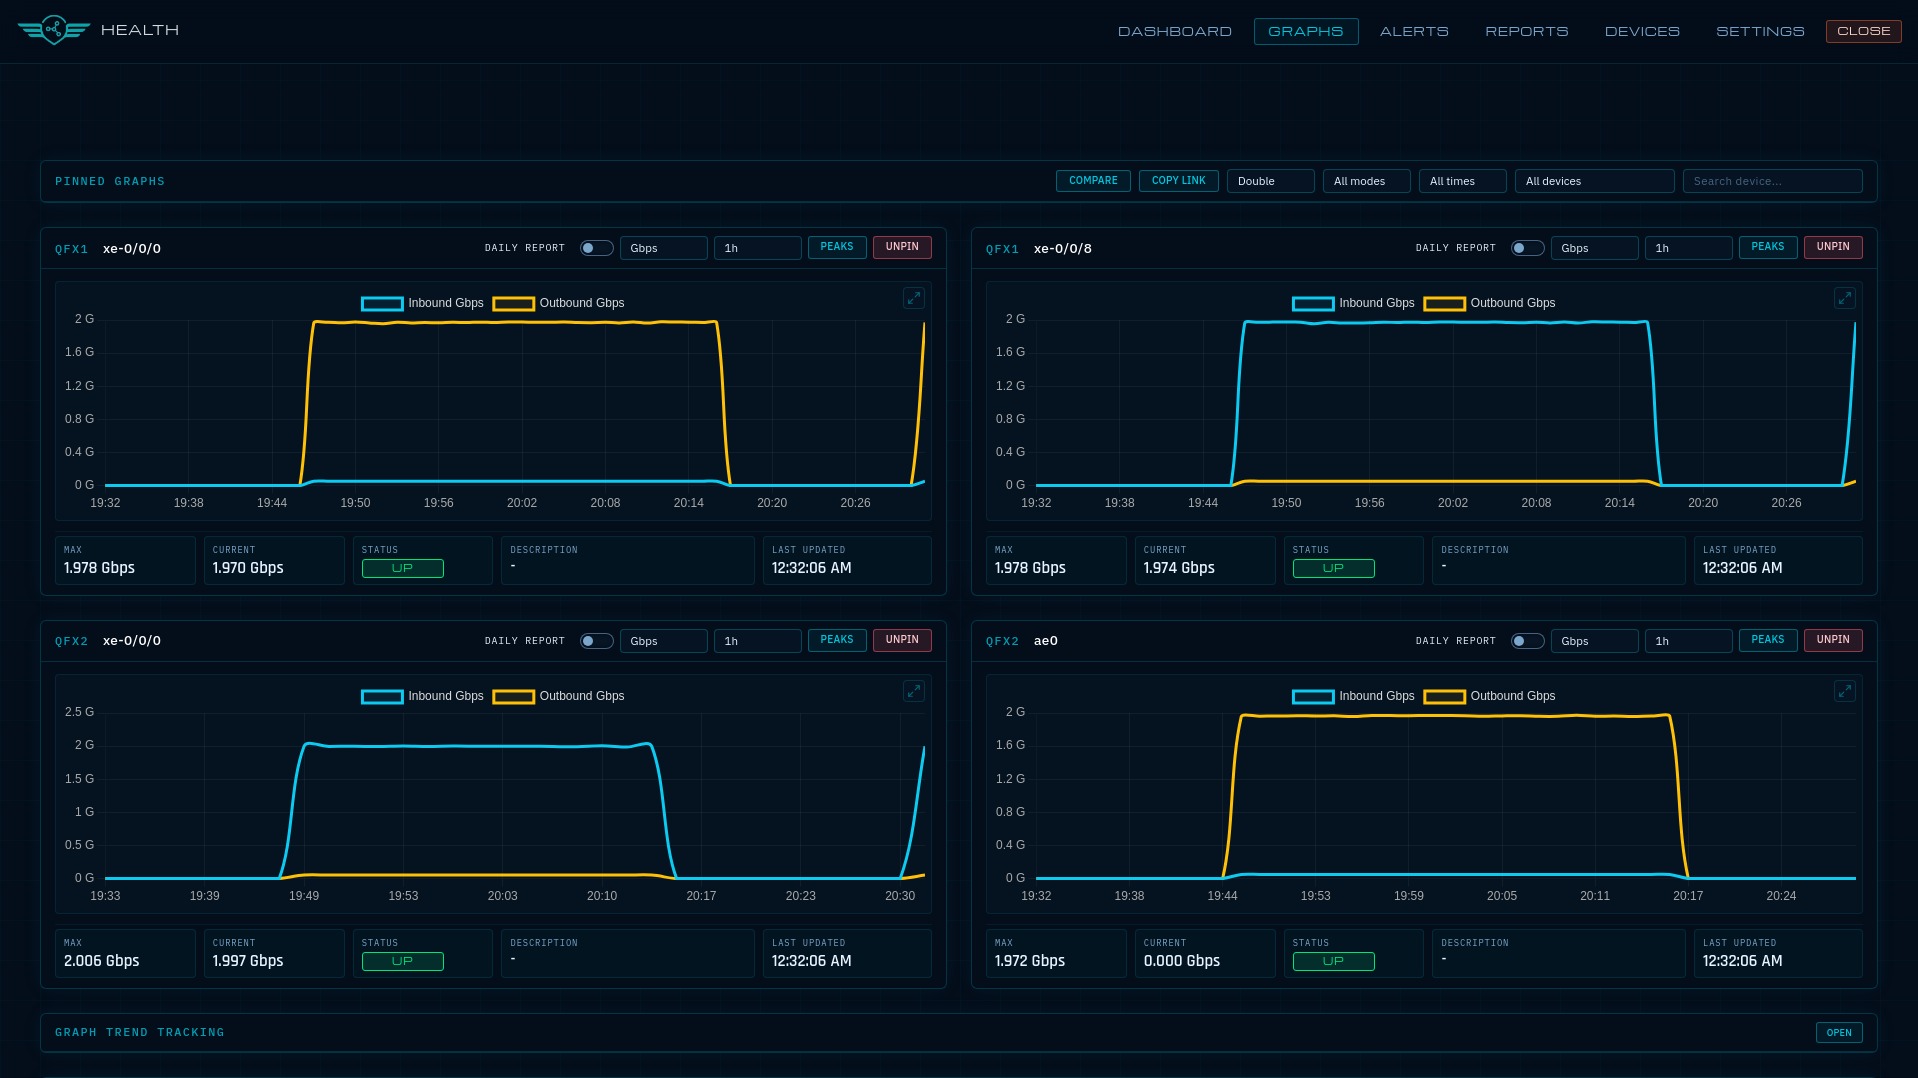This screenshot has width=1918, height=1078.
Task: Unpin the QFX1 xe-0/0/8 graph
Action: (1833, 247)
